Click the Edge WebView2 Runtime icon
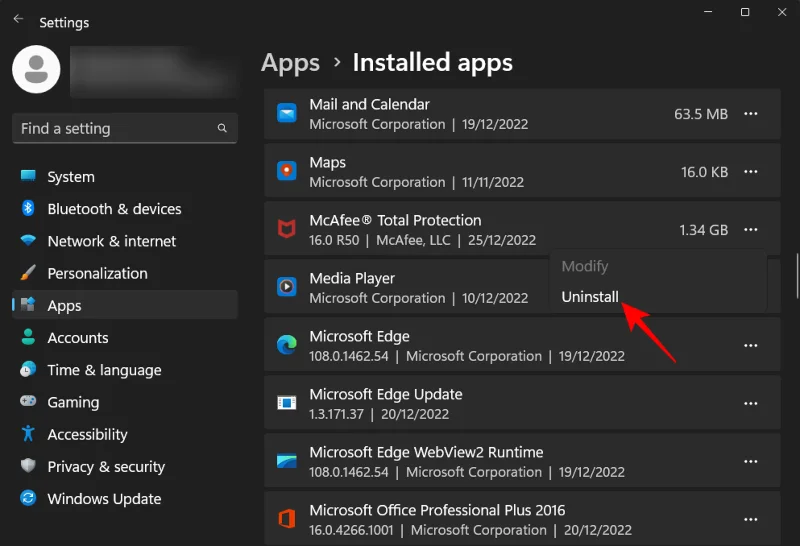Screen dimensions: 800x546 click(x=287, y=461)
